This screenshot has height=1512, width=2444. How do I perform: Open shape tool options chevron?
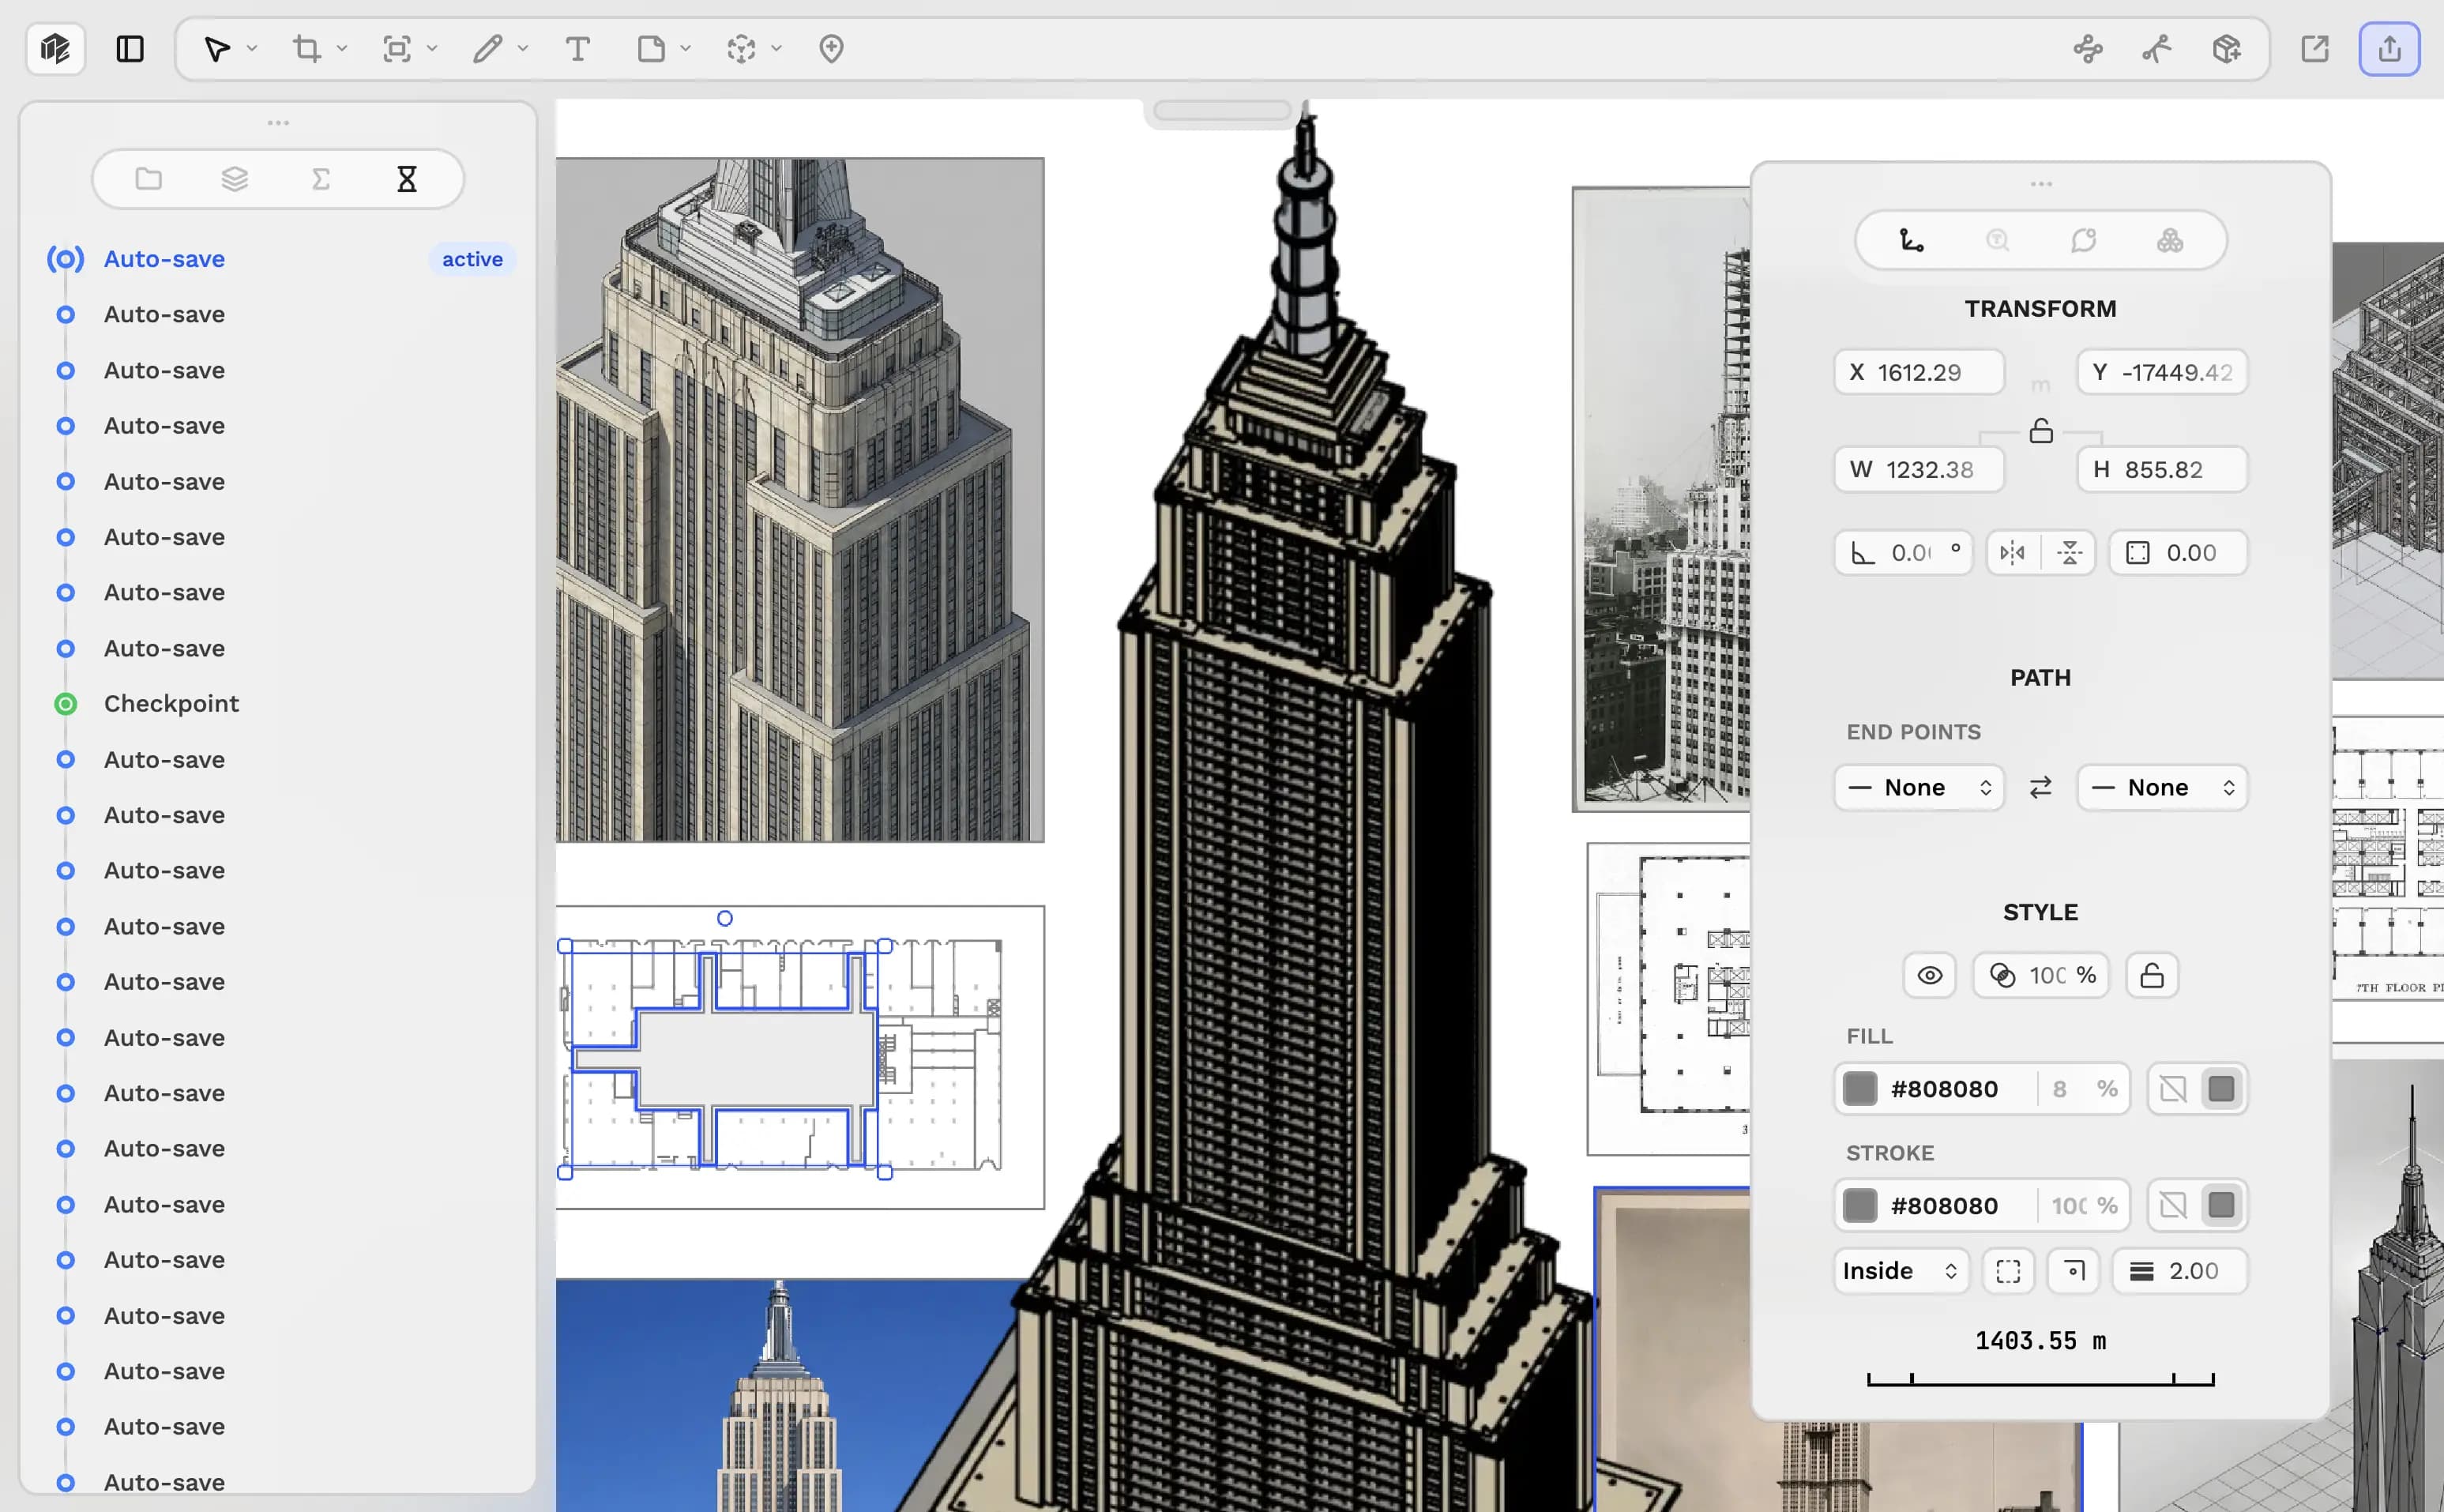pyautogui.click(x=685, y=48)
